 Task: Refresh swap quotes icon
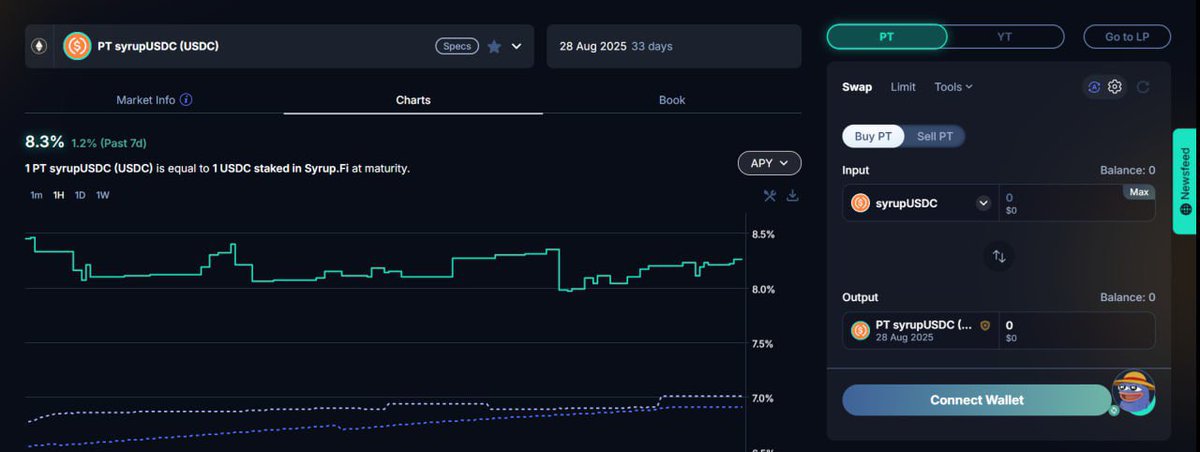(x=1143, y=87)
